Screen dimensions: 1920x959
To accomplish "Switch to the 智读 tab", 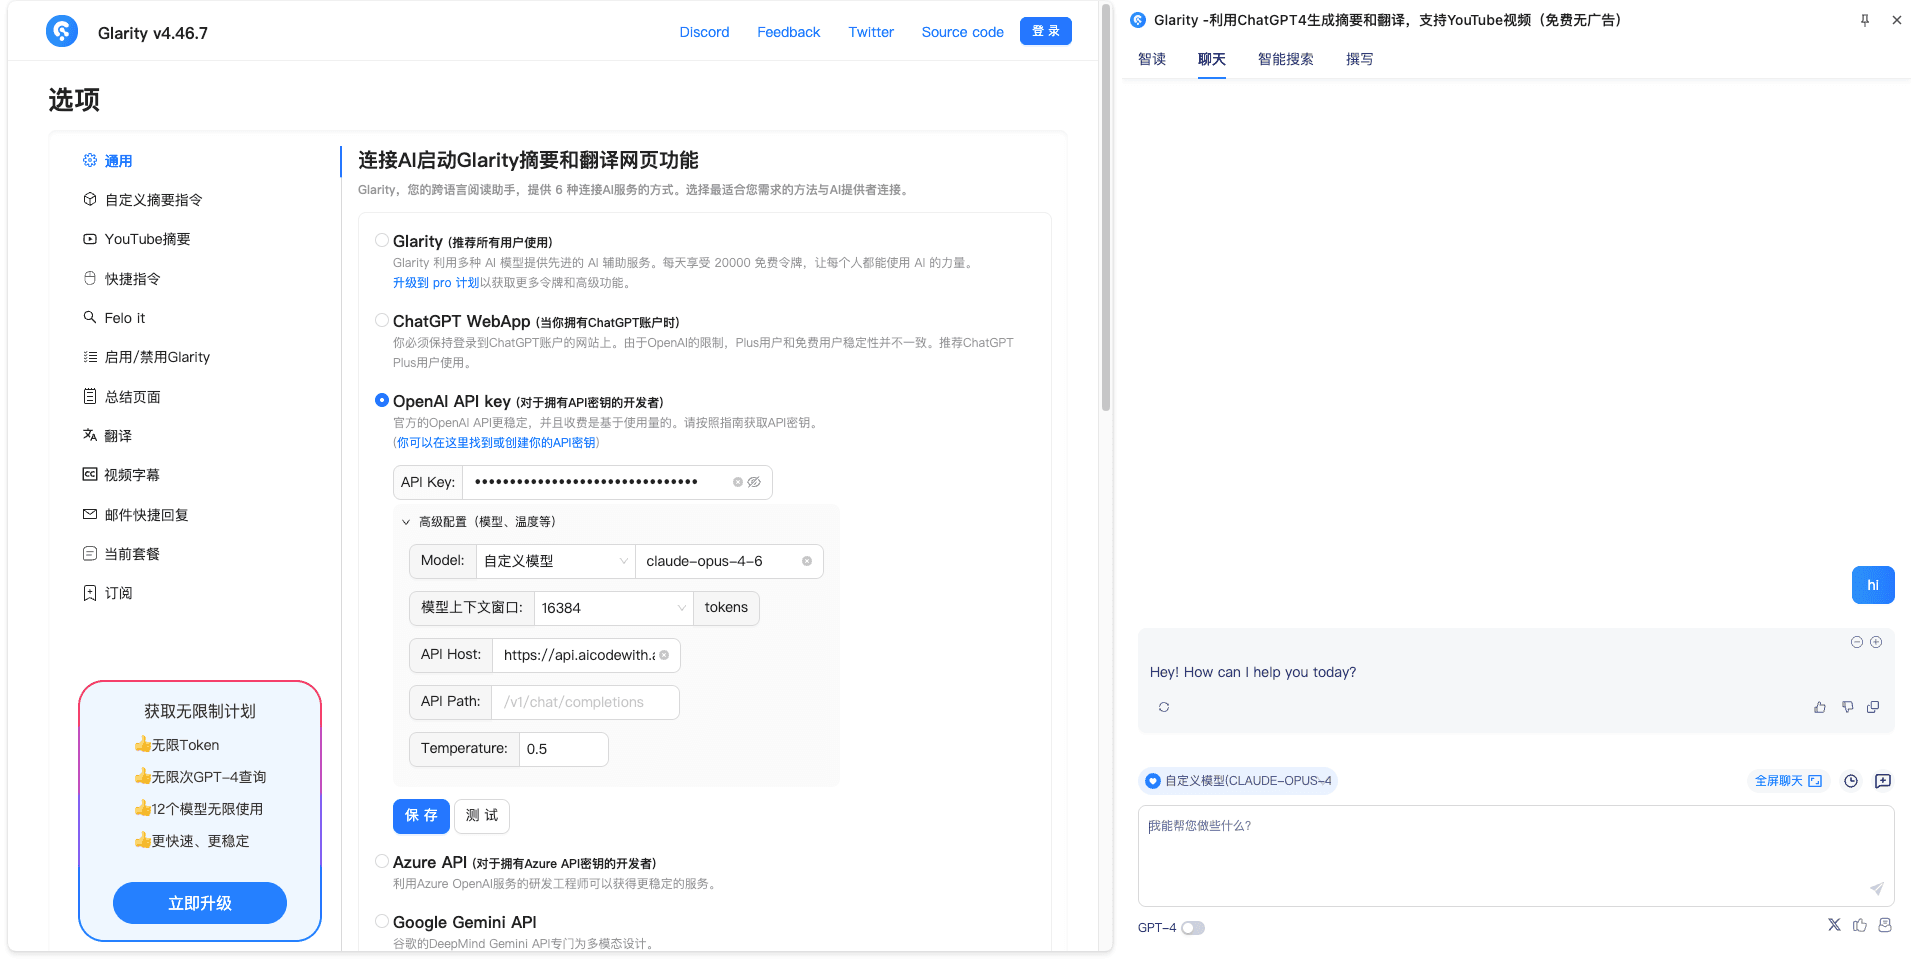I will coord(1152,59).
